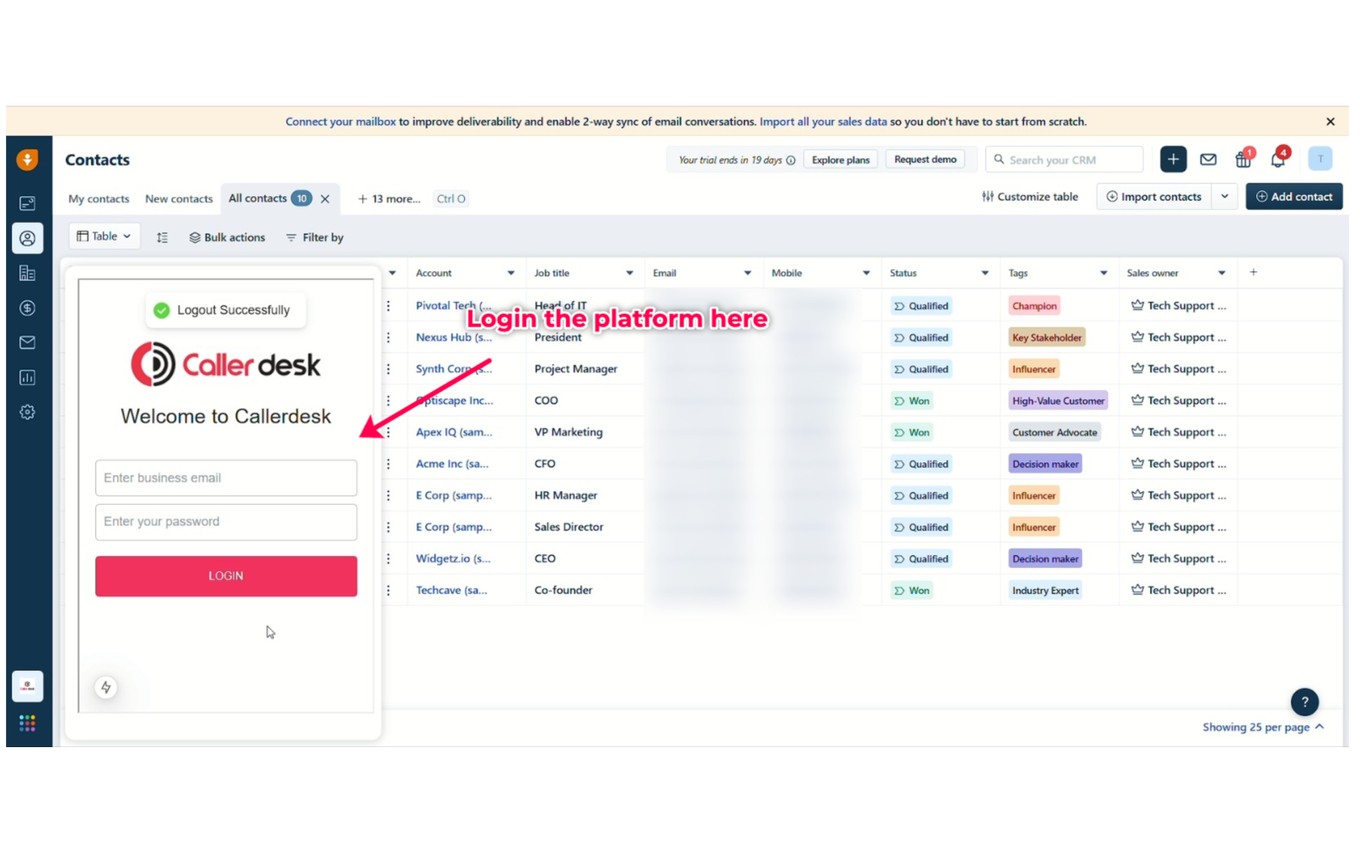Click the Request demo button

coord(925,160)
